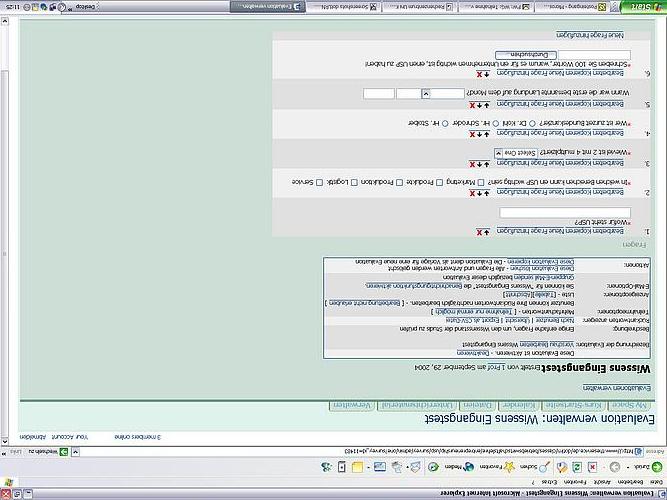Click the yellow note toolbar icon

click(x=357, y=467)
